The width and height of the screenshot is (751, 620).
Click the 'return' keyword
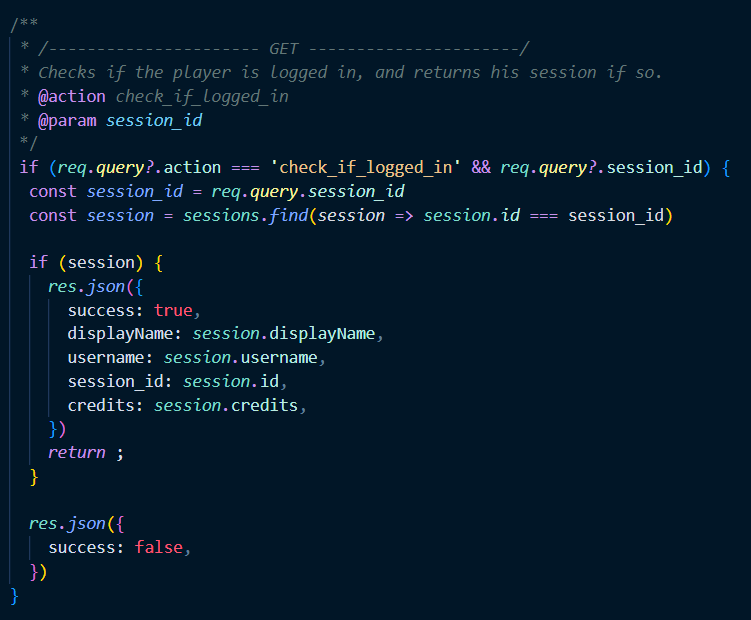76,452
